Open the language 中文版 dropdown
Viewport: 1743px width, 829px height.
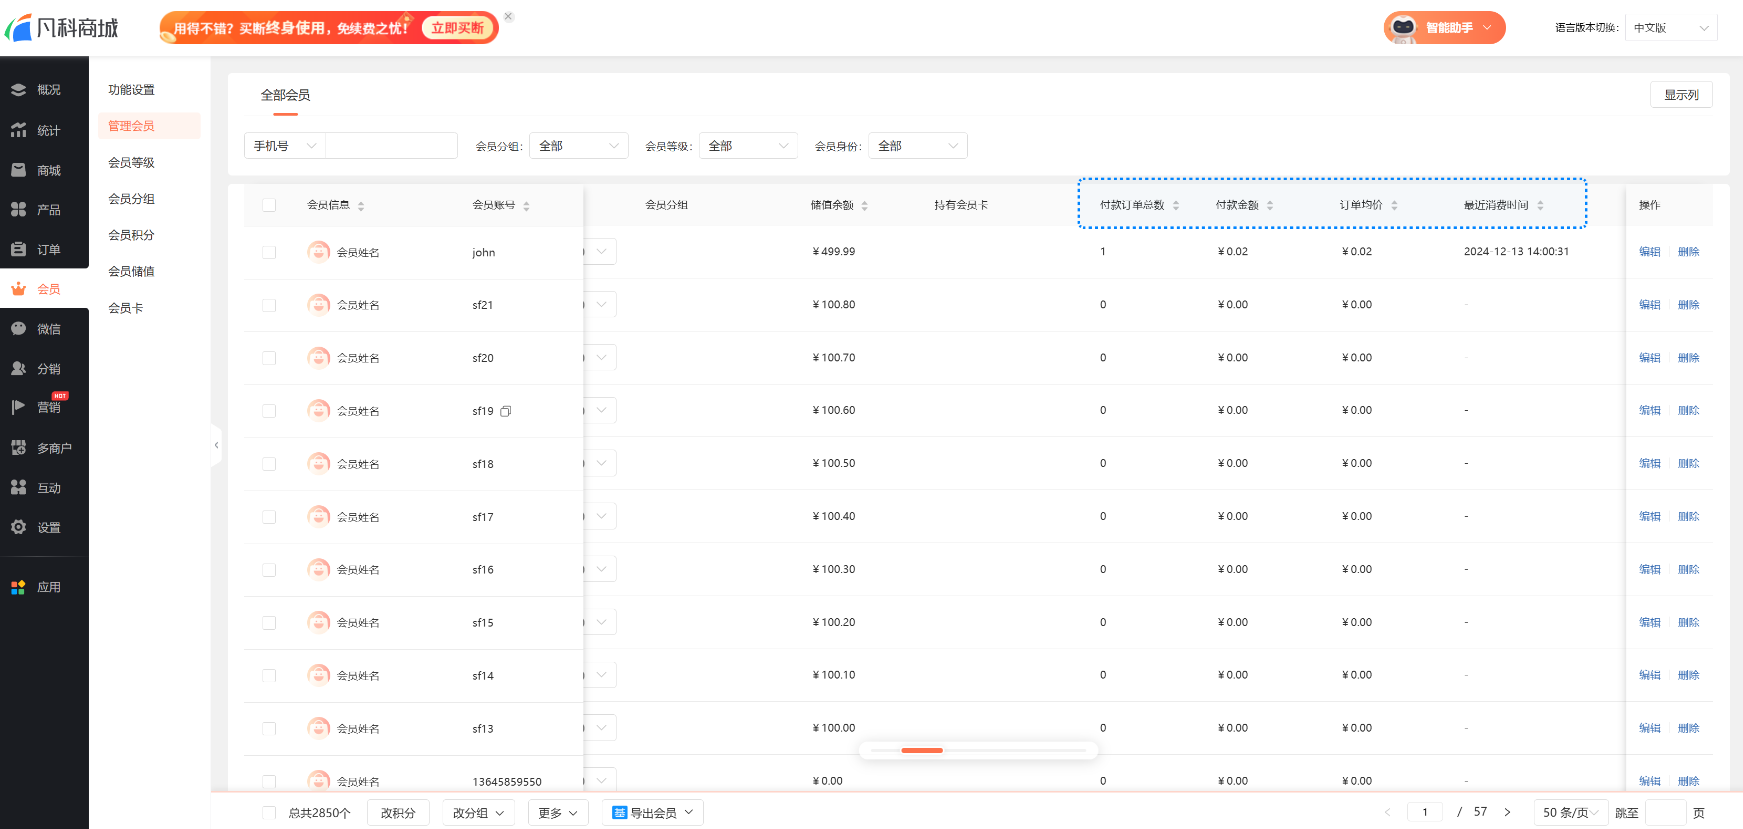pos(1672,28)
